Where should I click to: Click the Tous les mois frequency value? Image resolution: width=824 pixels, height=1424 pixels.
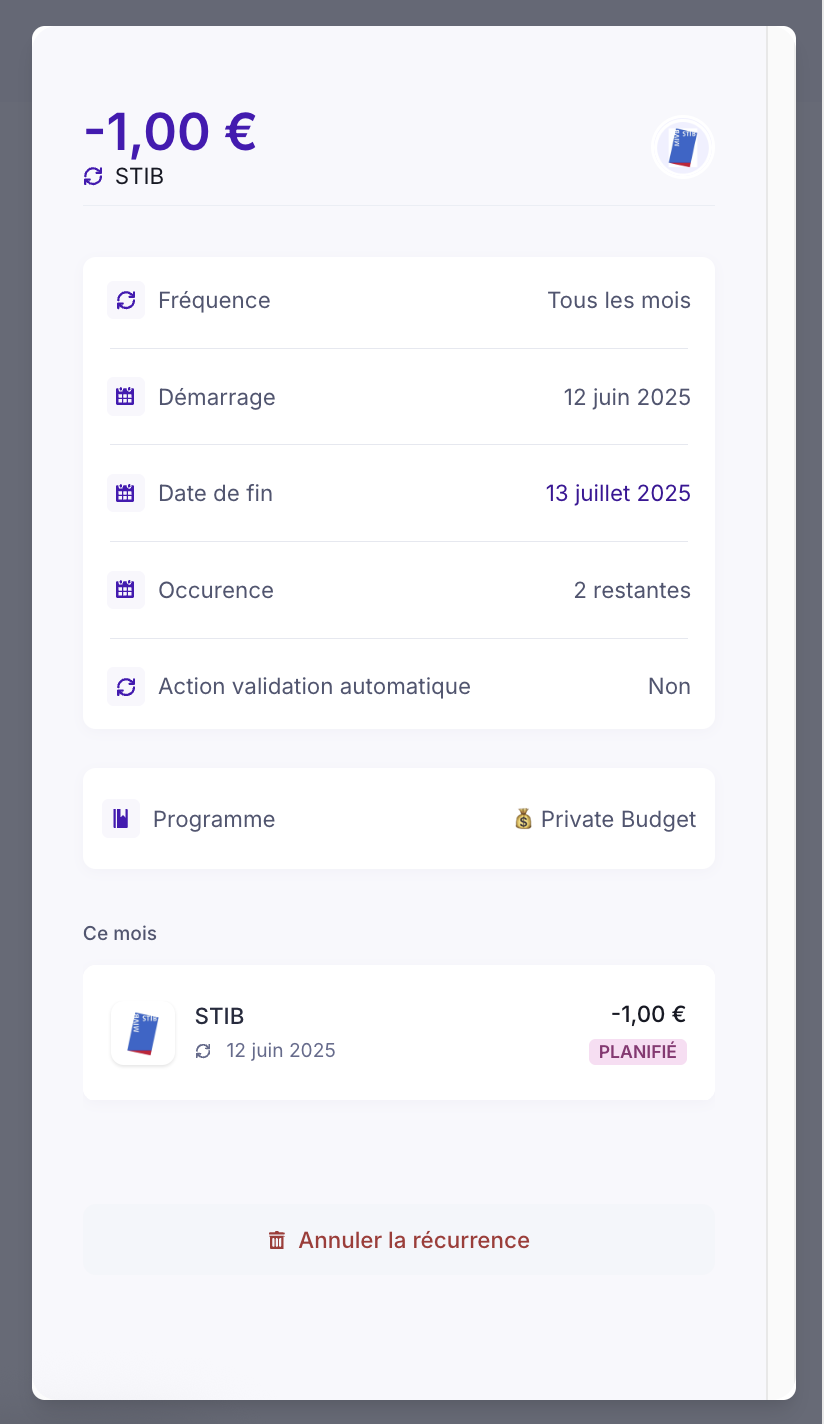point(619,300)
